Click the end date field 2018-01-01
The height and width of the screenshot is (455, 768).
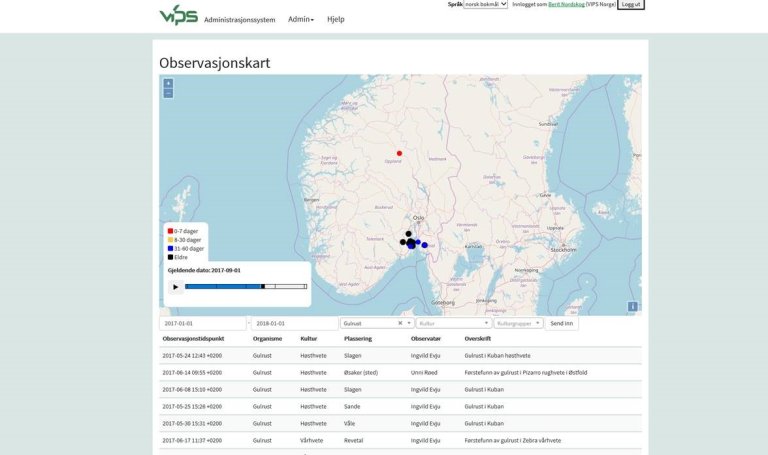294,323
